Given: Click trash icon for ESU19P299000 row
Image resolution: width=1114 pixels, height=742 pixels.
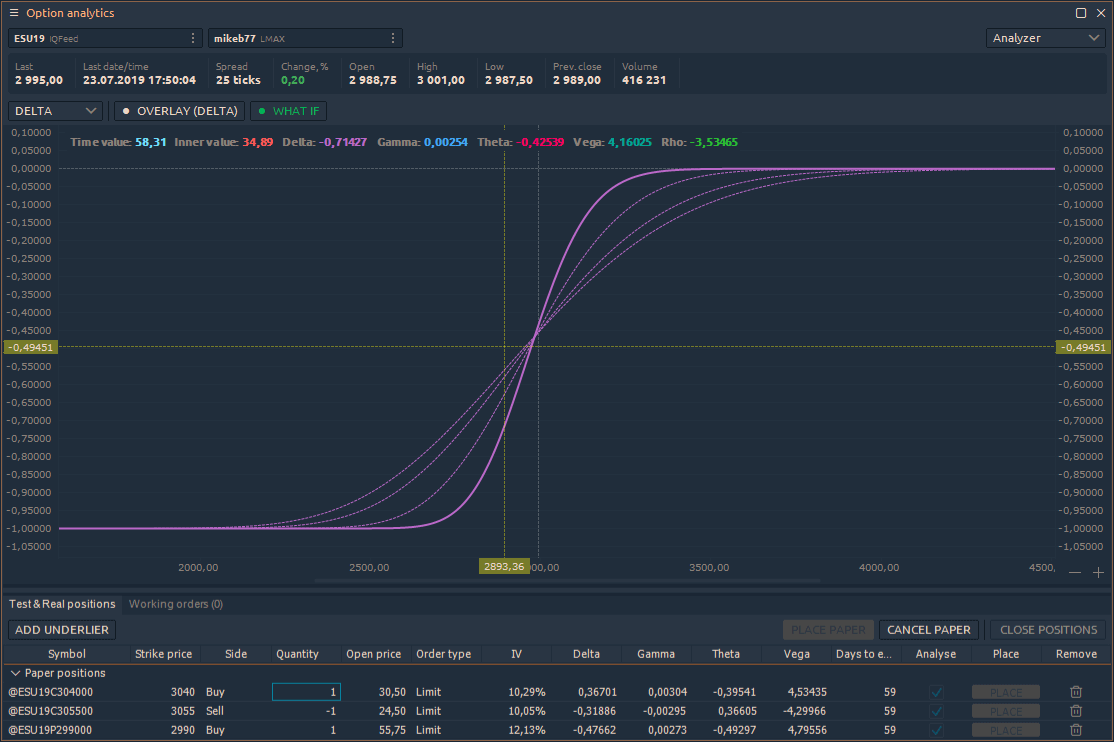Looking at the screenshot, I should 1076,730.
